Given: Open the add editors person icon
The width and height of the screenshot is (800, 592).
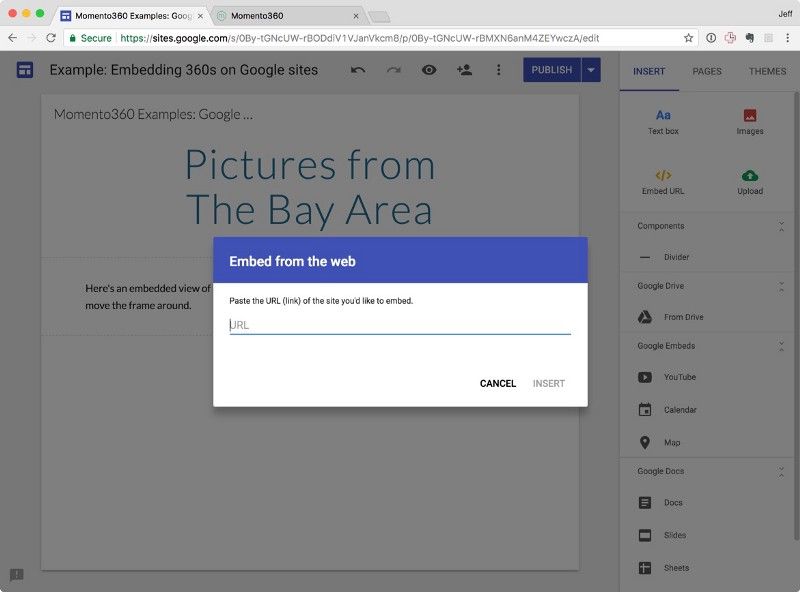Looking at the screenshot, I should tap(464, 70).
